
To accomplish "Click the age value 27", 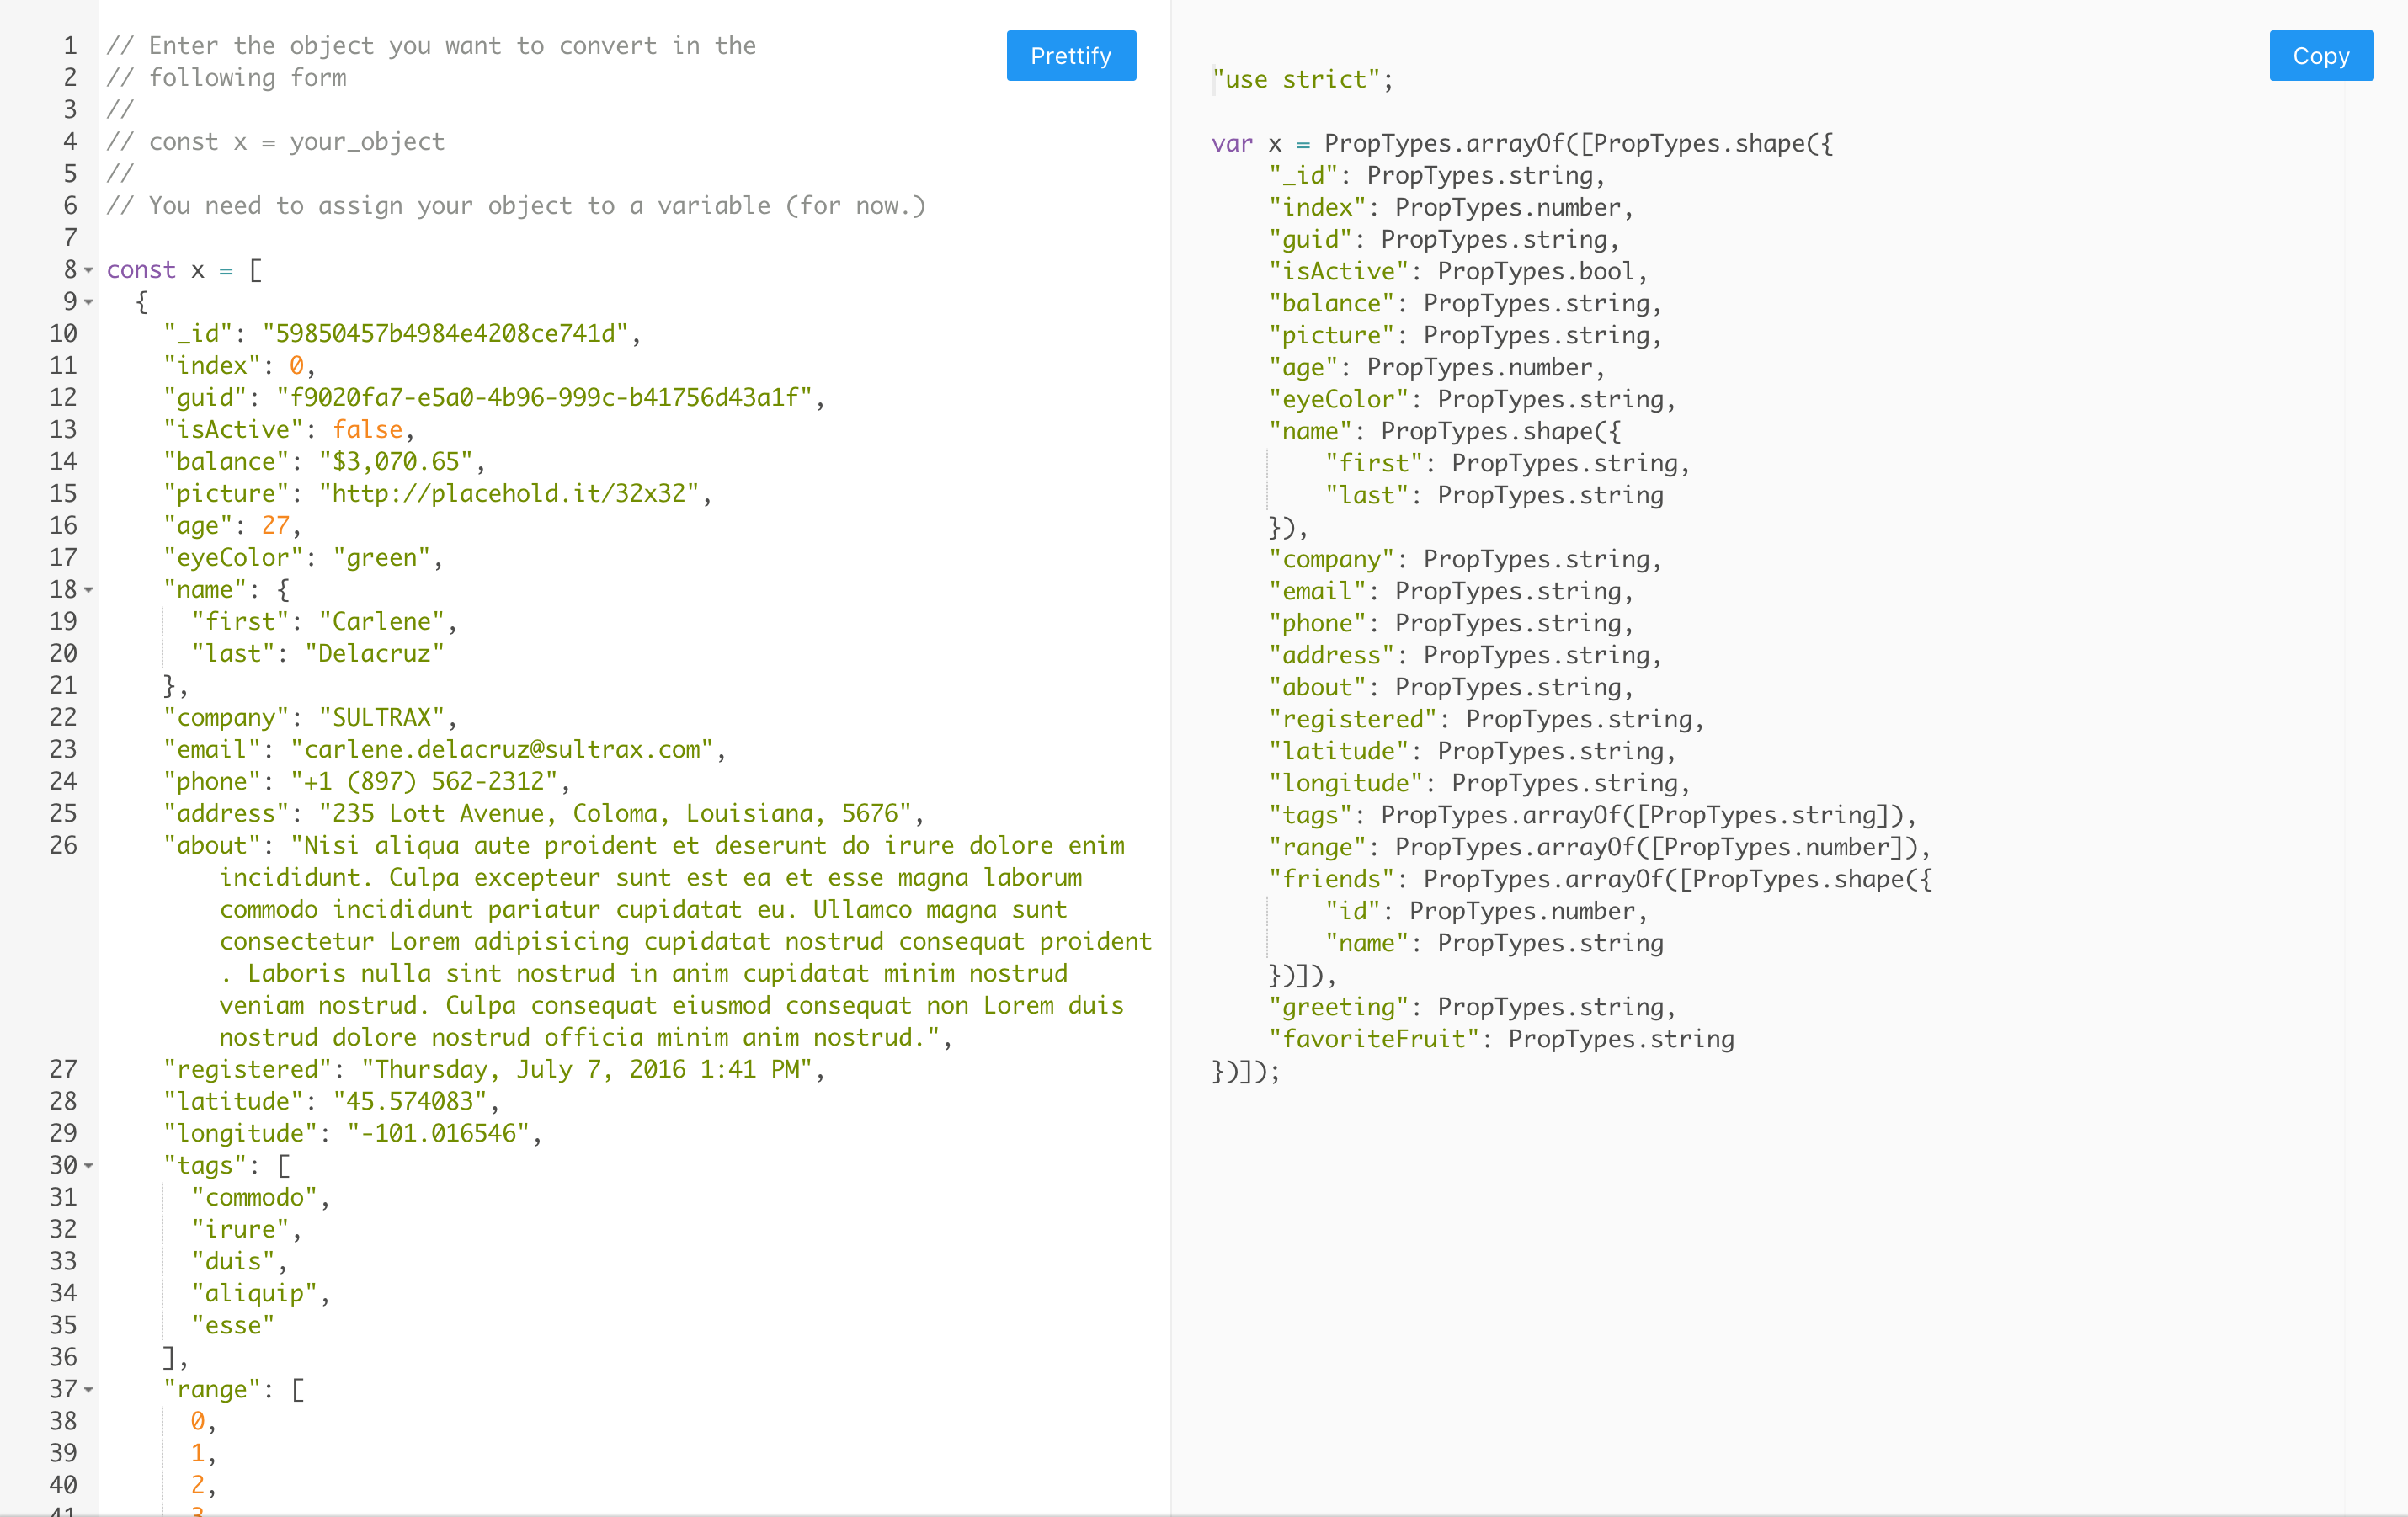I will coord(275,526).
